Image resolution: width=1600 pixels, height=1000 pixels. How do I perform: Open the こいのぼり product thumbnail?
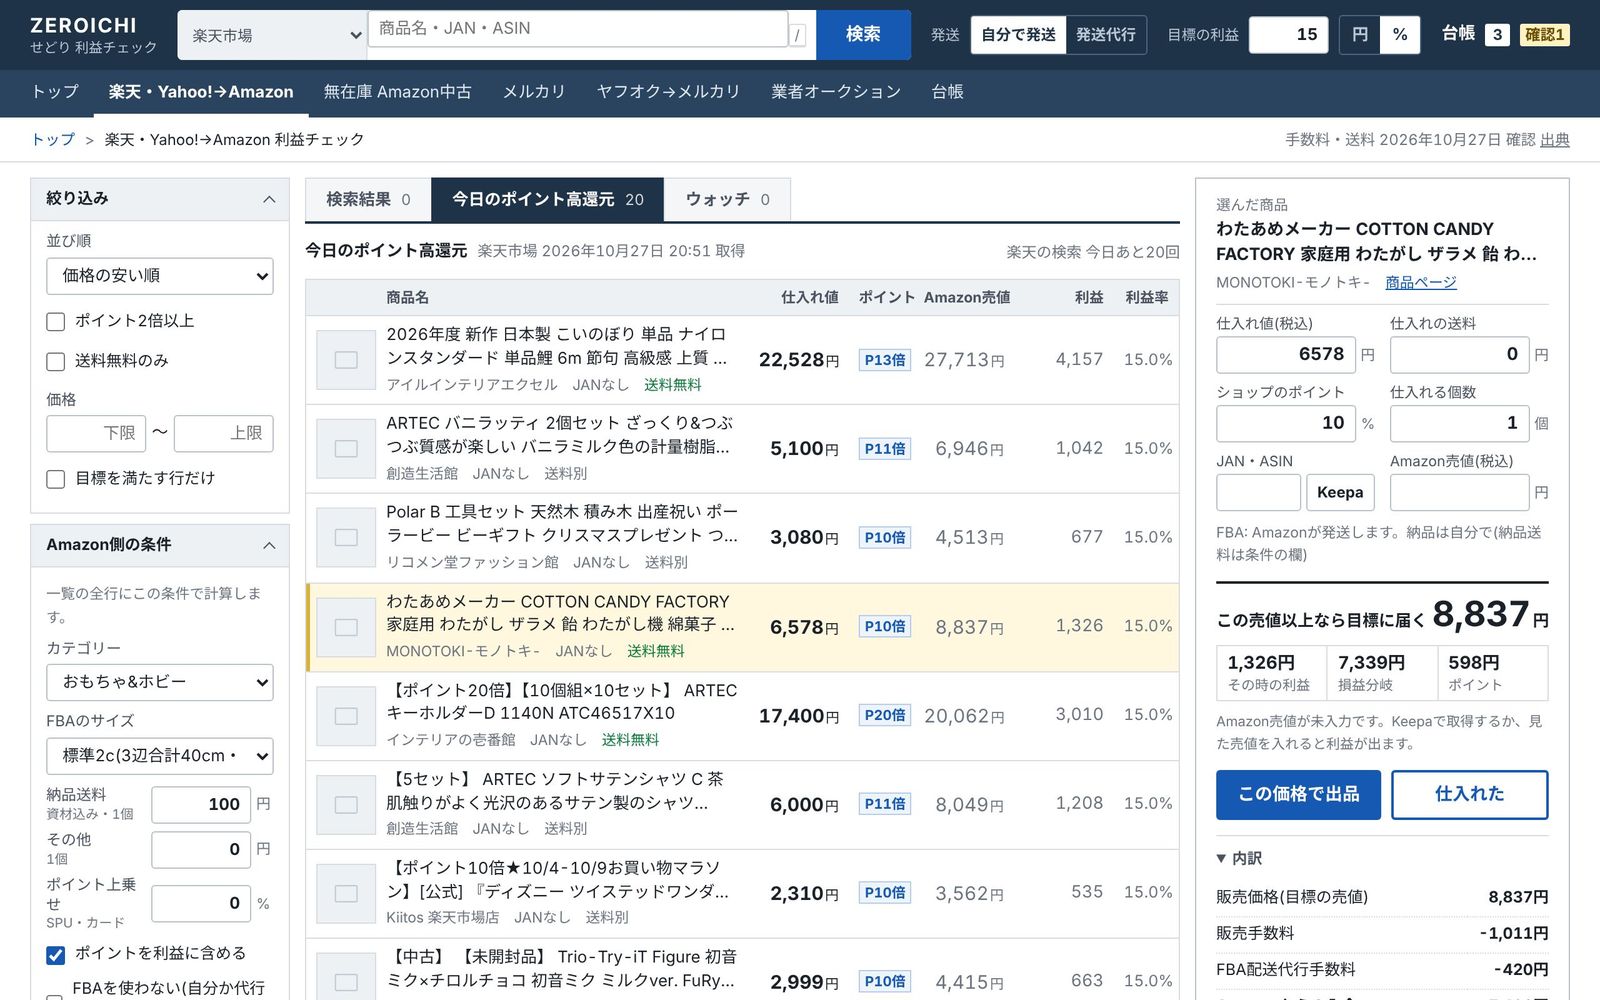[346, 360]
